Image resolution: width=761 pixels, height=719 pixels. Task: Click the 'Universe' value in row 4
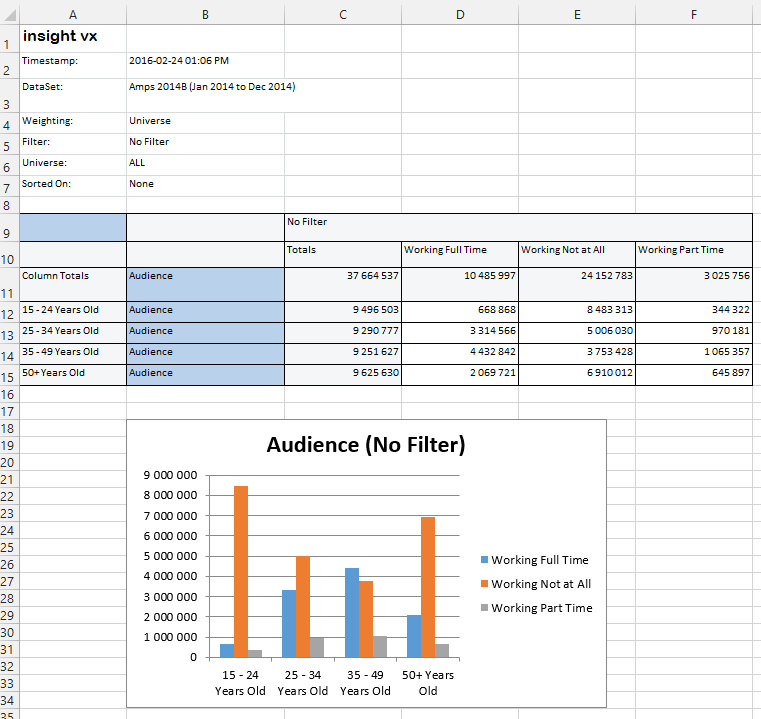point(205,123)
